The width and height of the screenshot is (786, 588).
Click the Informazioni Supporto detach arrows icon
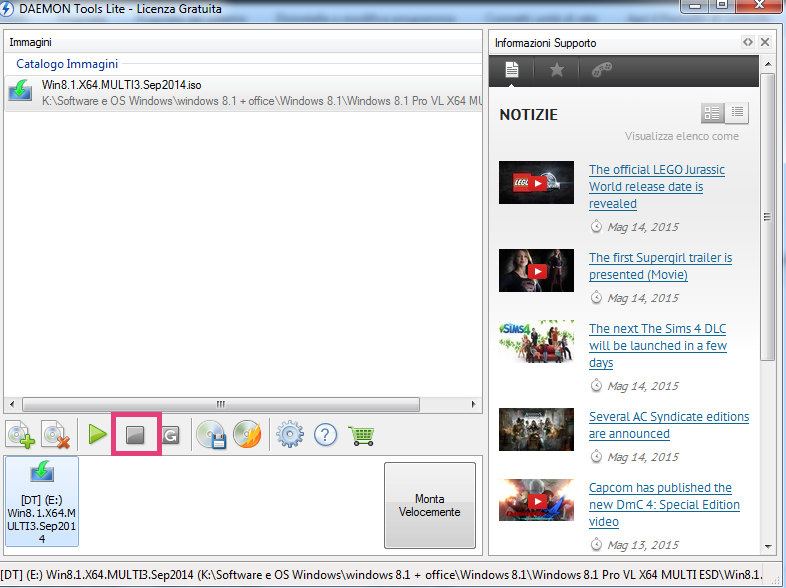(x=748, y=42)
